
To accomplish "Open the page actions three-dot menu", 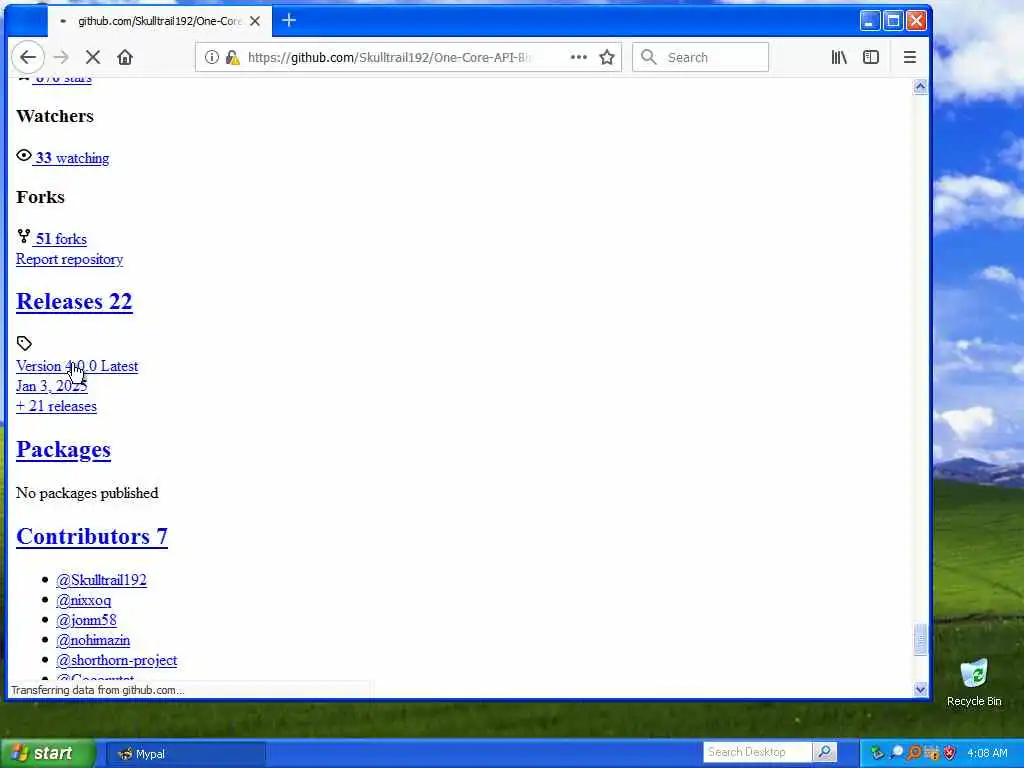I will pos(579,57).
